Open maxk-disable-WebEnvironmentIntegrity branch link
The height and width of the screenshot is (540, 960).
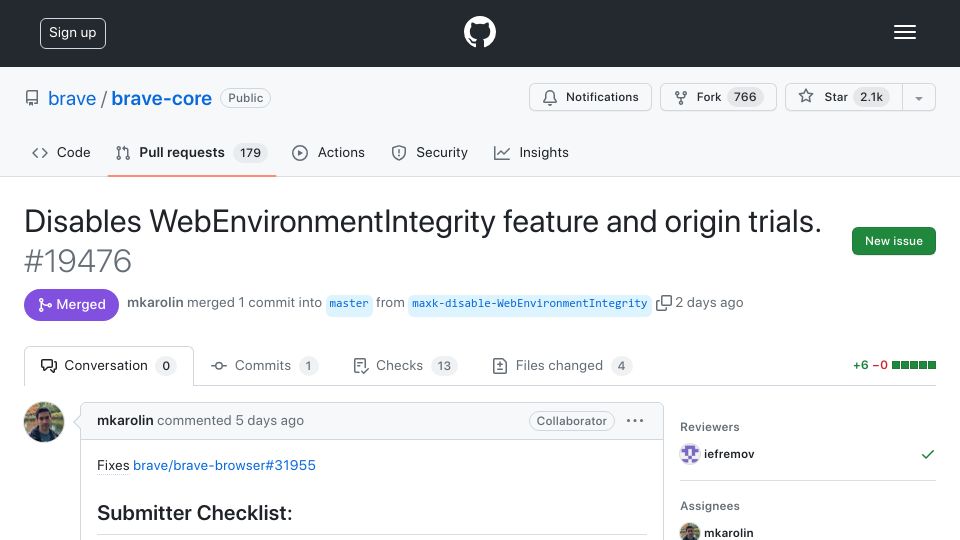click(x=530, y=304)
